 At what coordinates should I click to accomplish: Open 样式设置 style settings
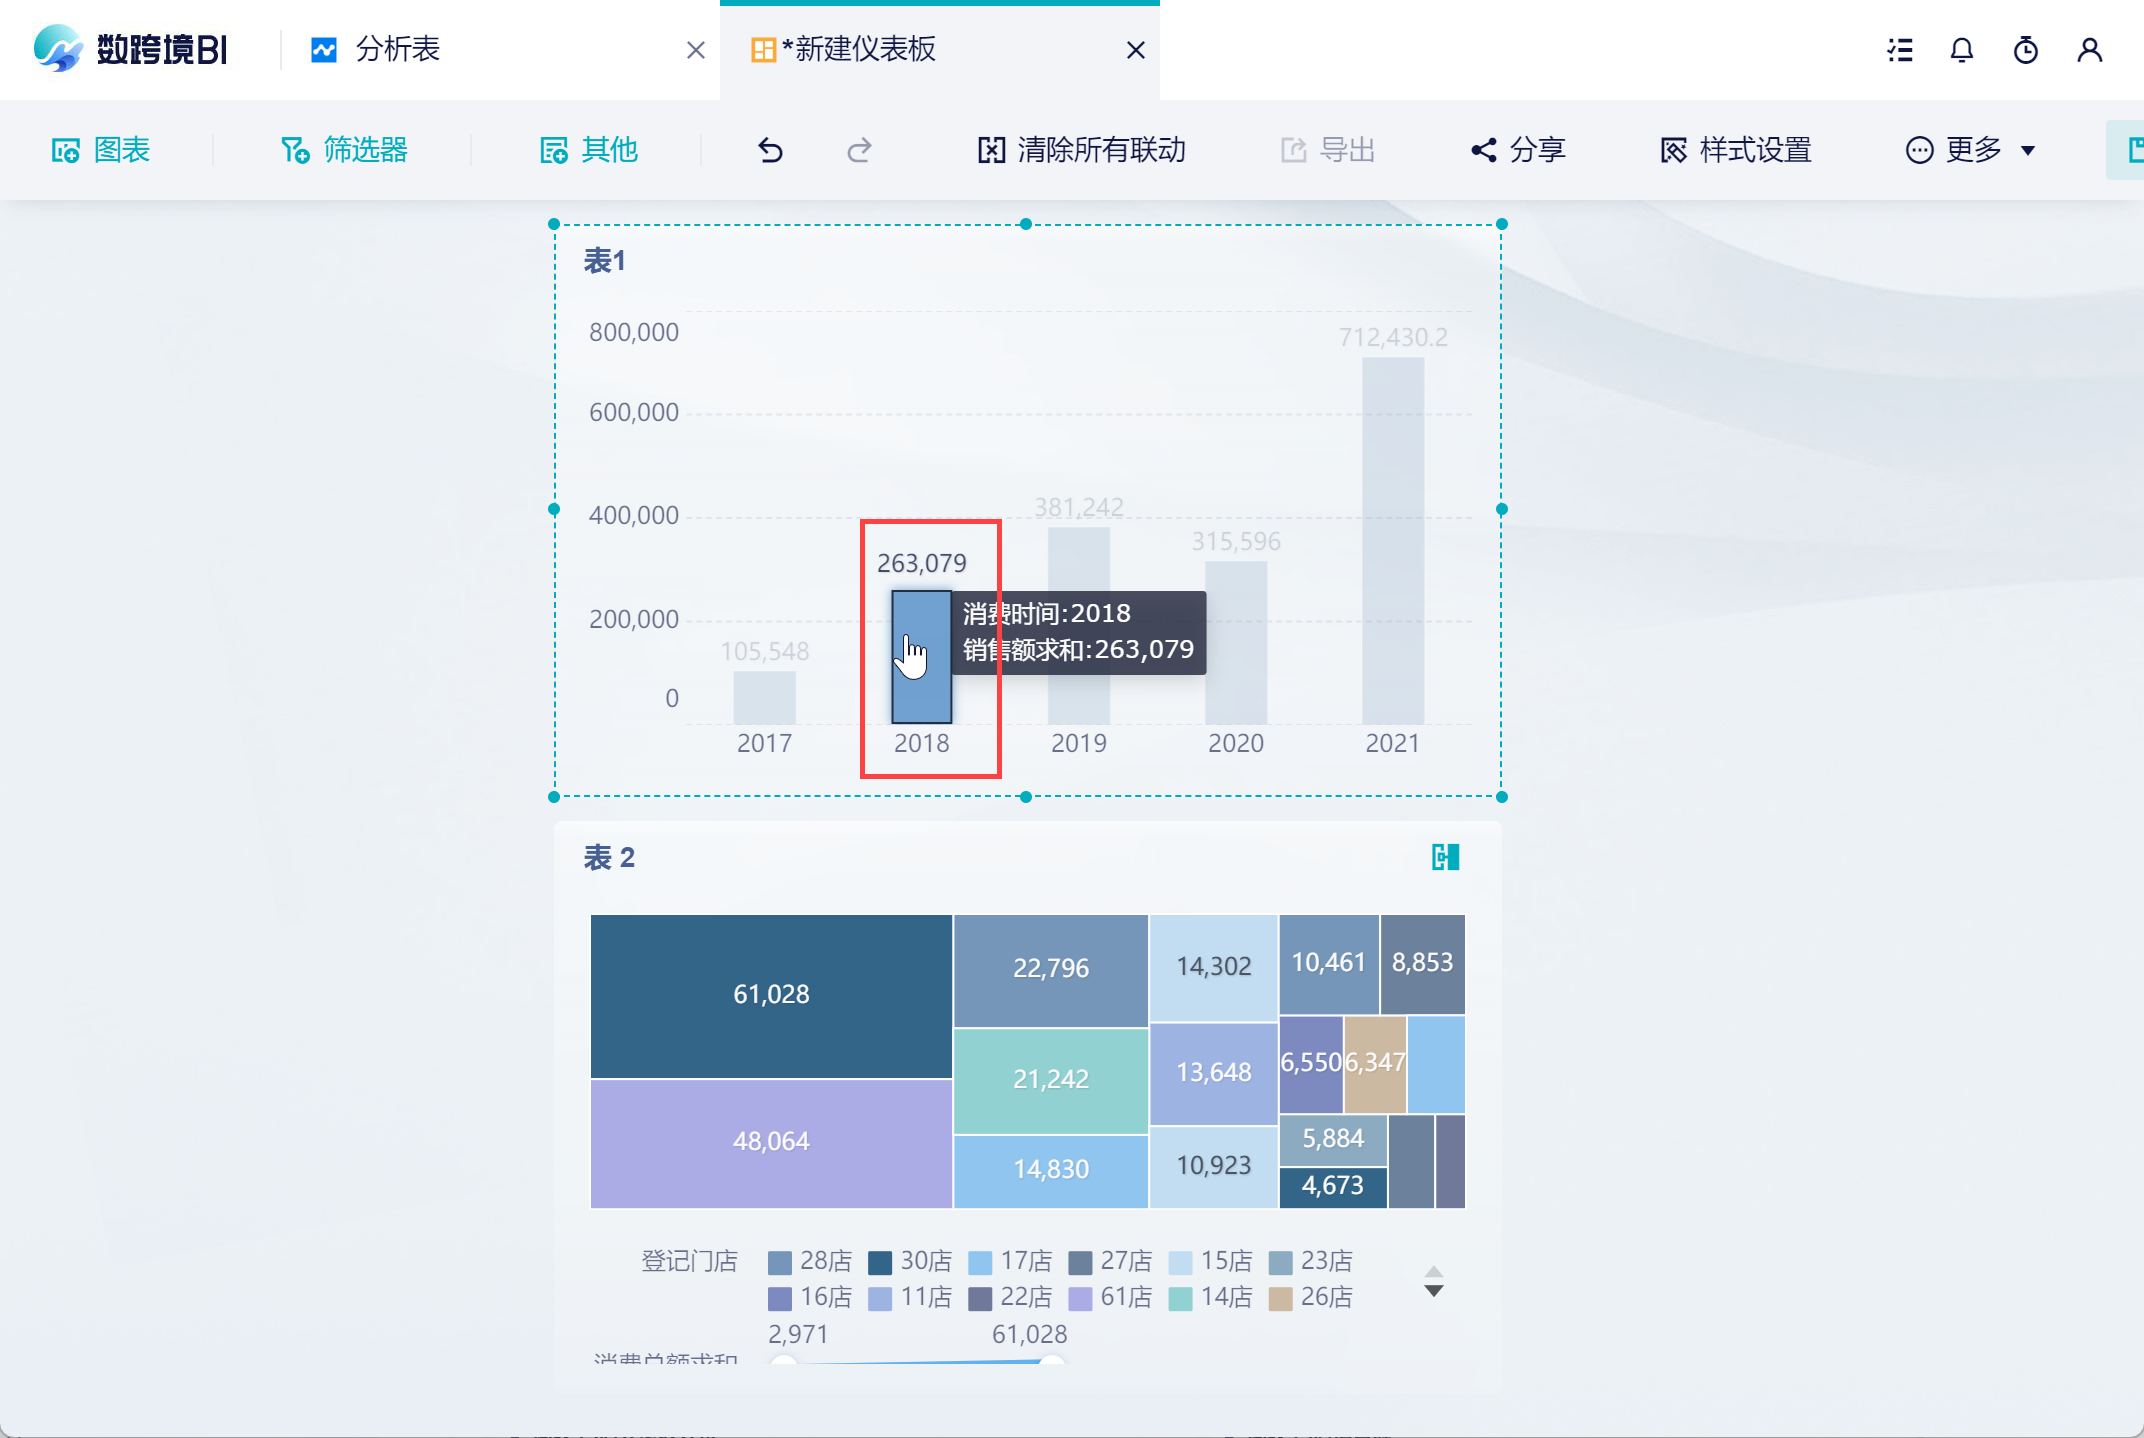pyautogui.click(x=1736, y=150)
